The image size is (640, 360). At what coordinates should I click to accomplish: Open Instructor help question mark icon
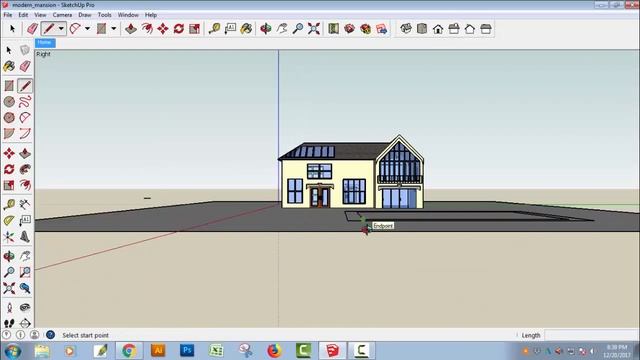(x=50, y=335)
